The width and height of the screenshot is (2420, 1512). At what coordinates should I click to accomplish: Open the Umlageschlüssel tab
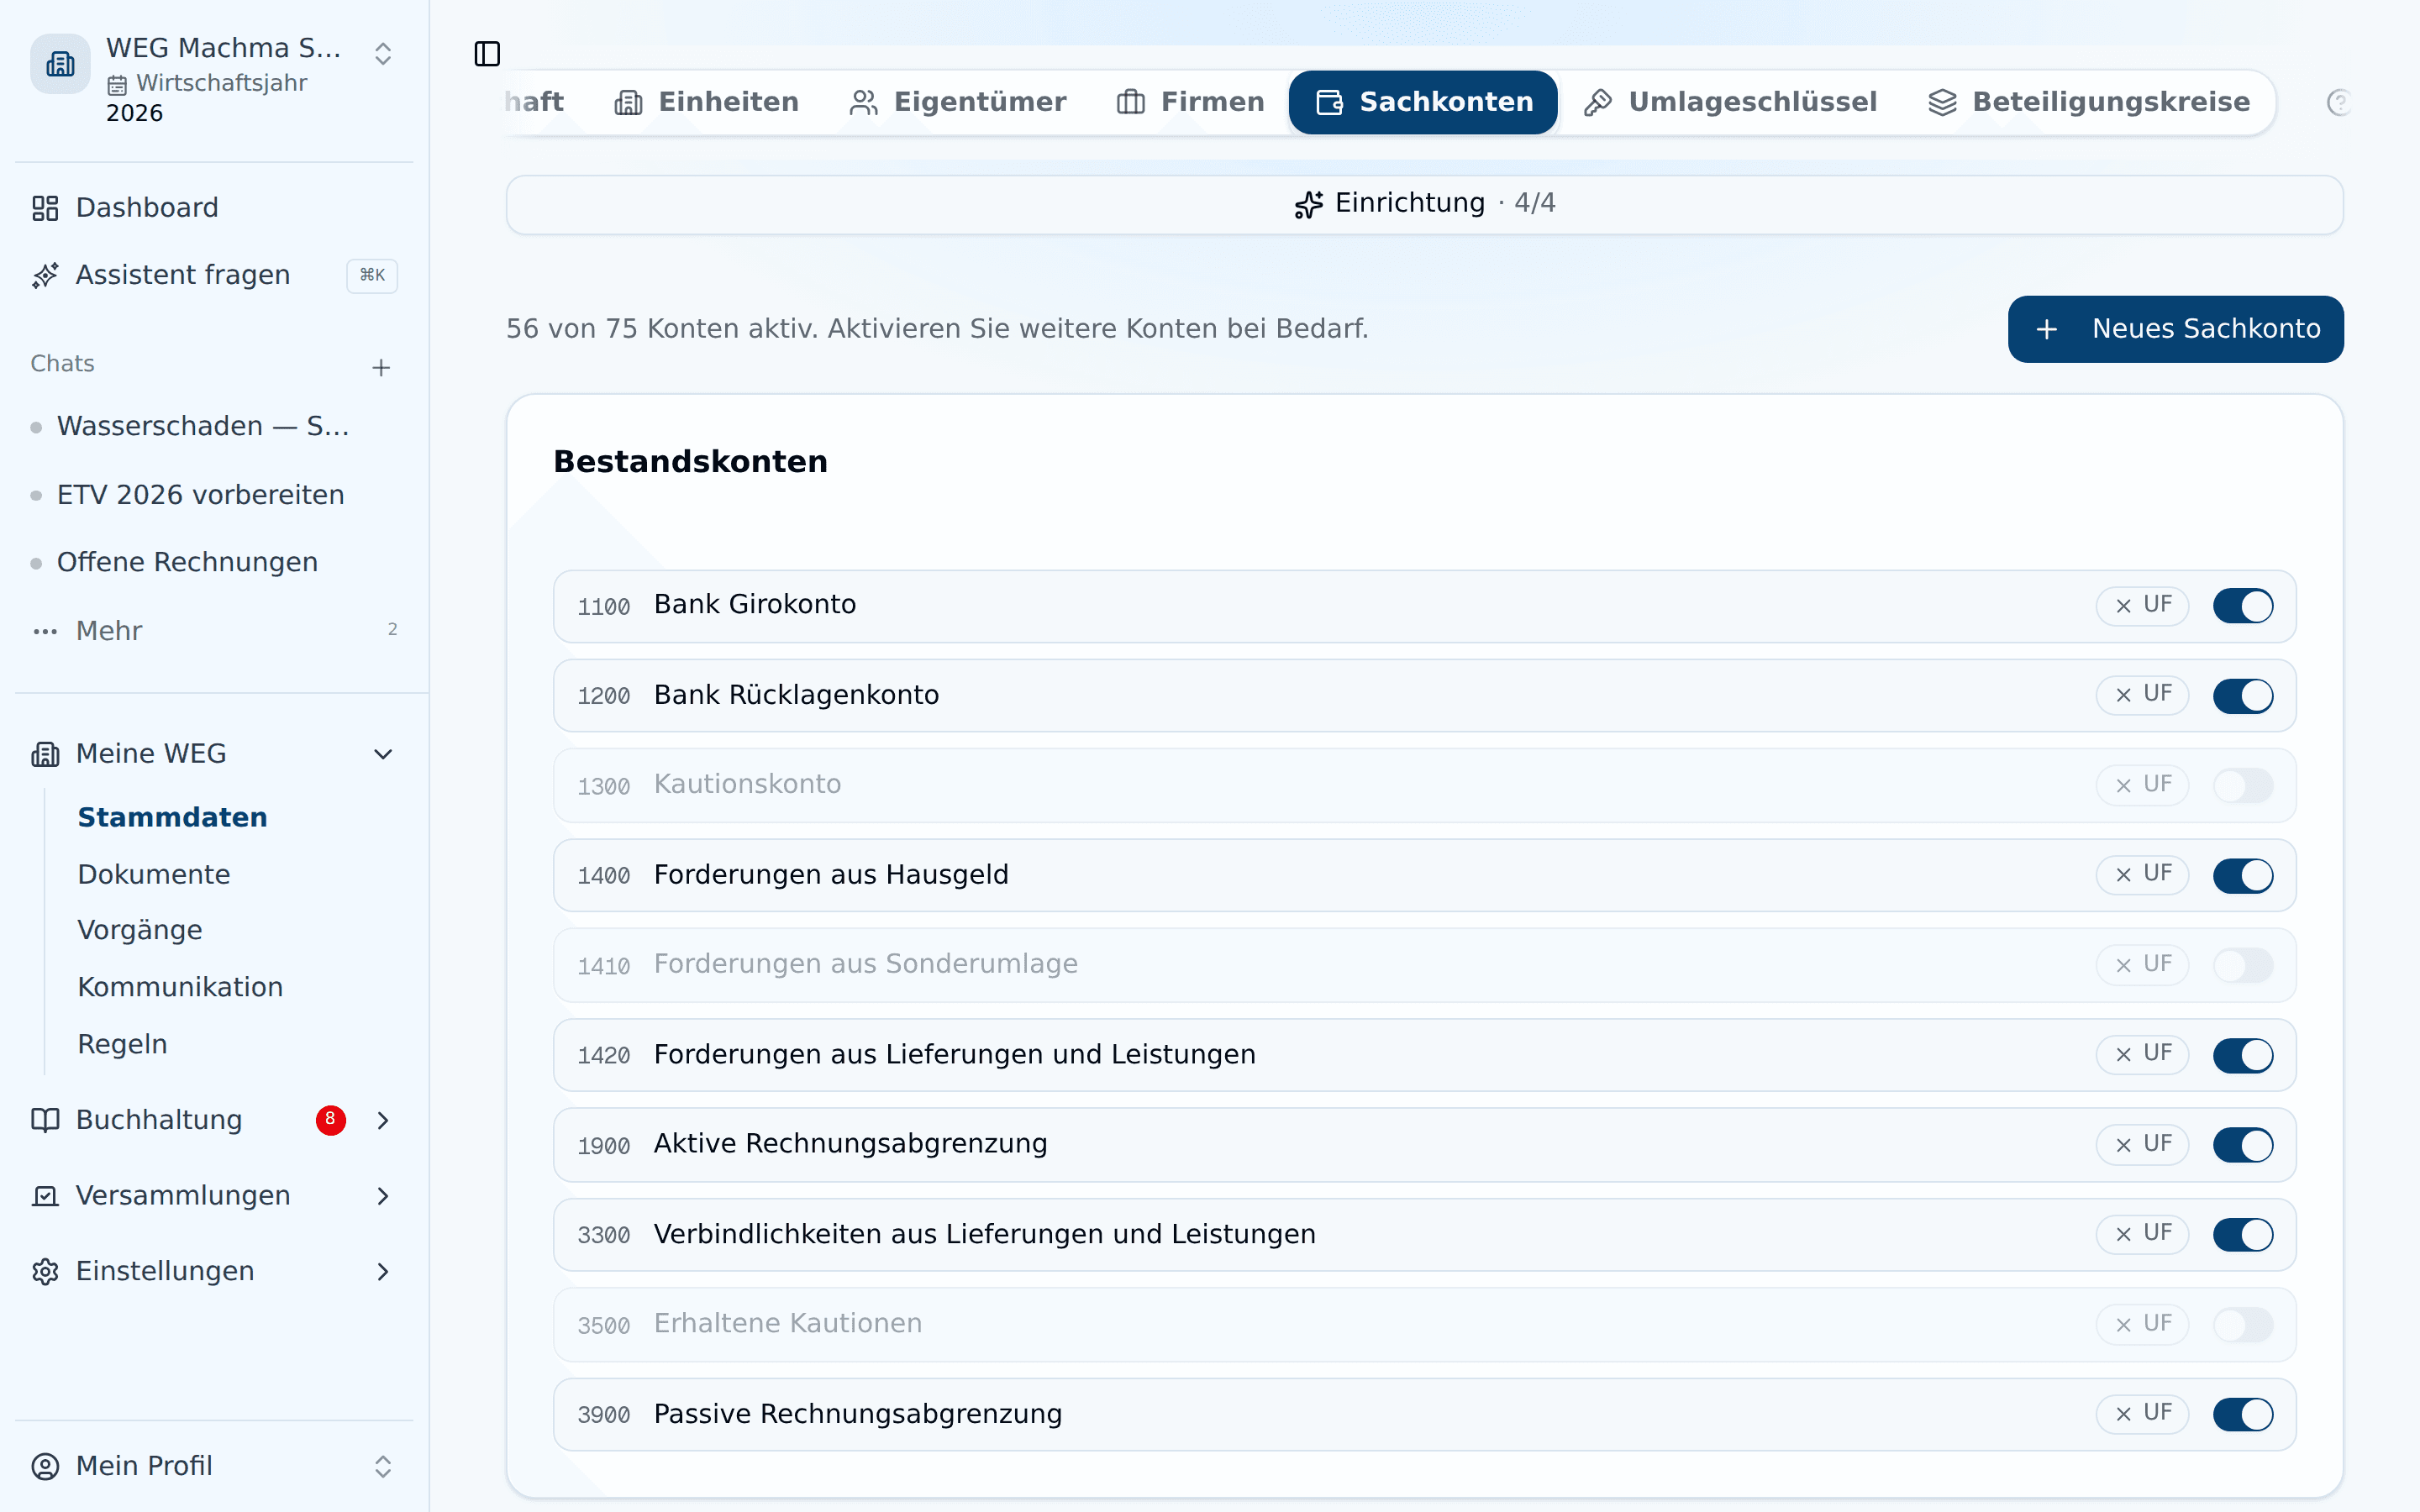(x=1731, y=102)
